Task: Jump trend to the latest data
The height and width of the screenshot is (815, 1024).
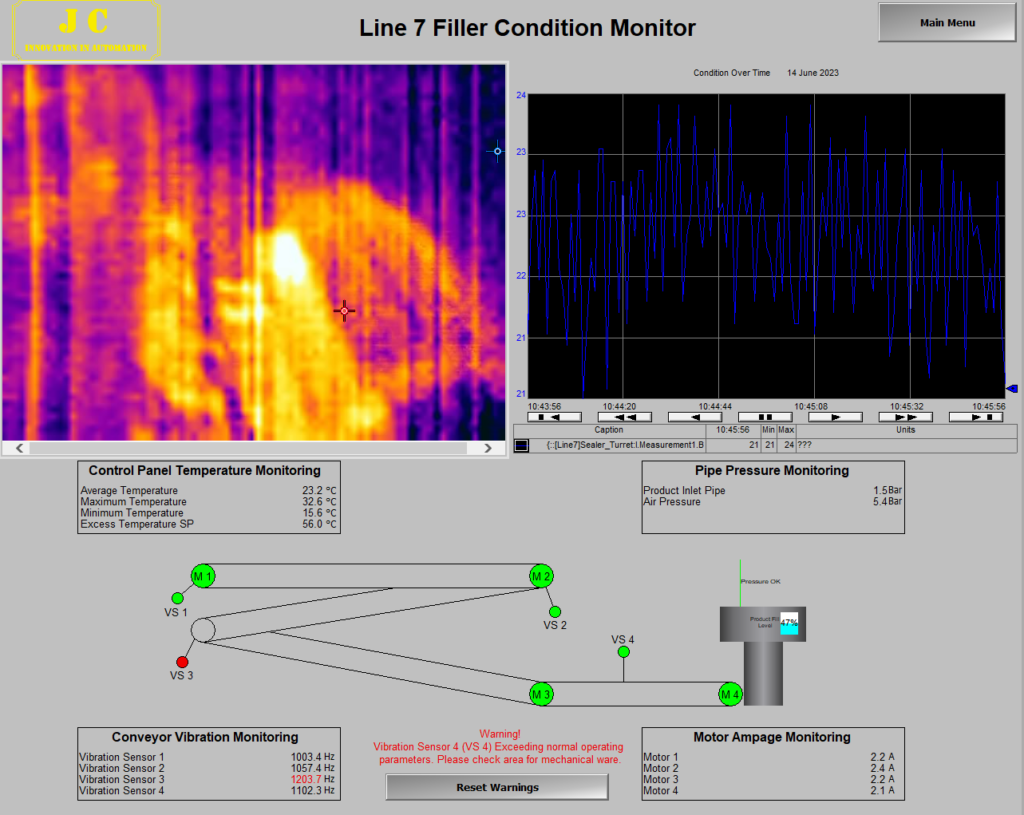Action: (x=975, y=417)
